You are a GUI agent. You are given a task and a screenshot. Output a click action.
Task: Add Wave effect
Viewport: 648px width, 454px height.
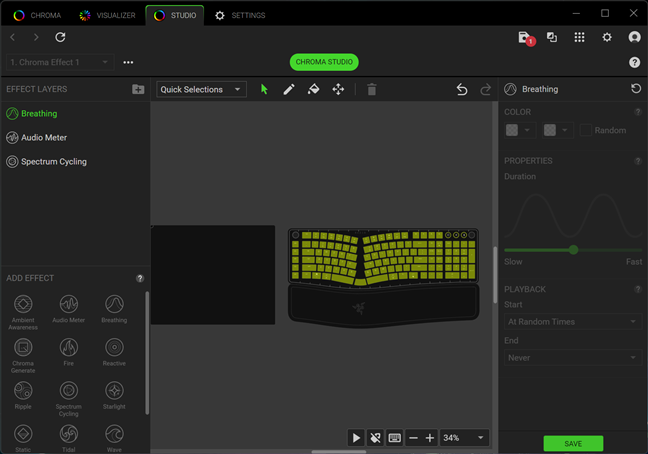(114, 438)
